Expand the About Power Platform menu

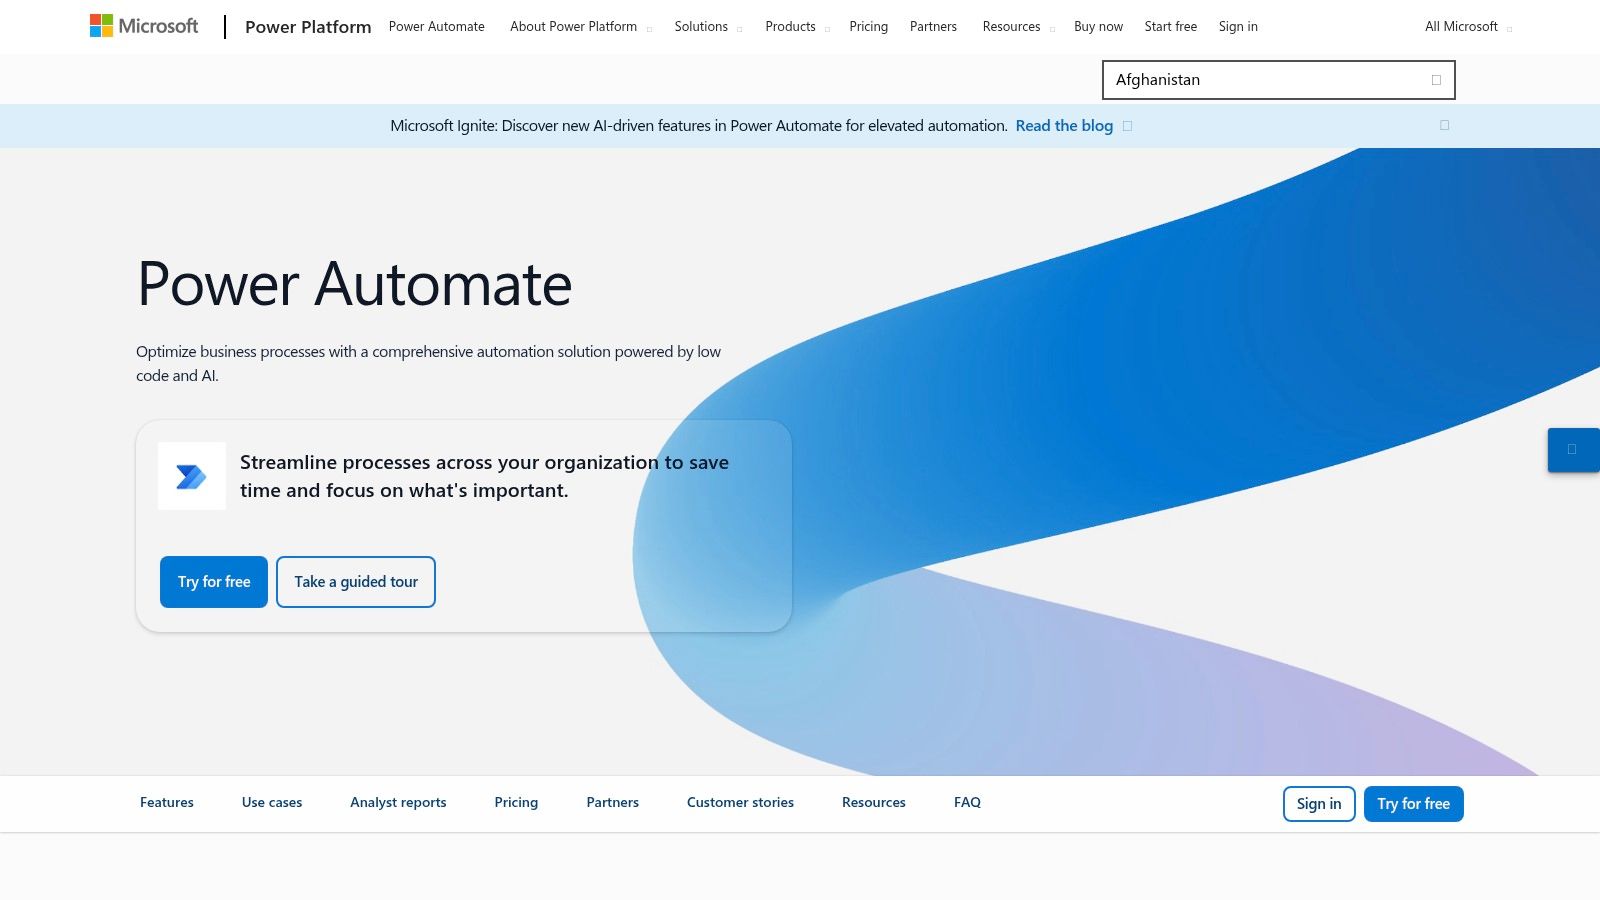(x=580, y=27)
